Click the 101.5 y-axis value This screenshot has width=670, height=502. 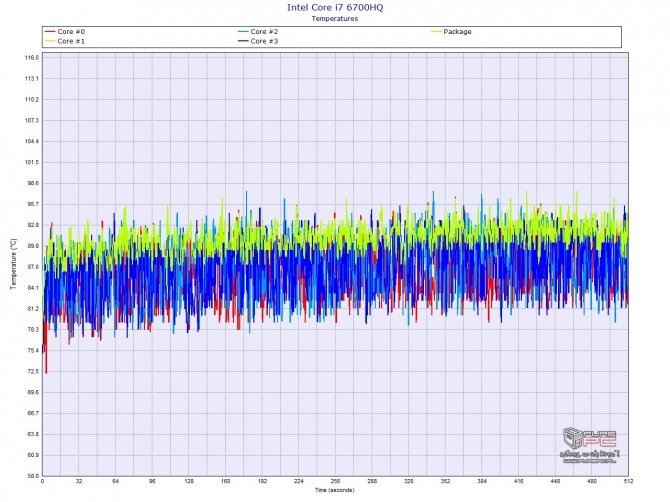[32, 162]
